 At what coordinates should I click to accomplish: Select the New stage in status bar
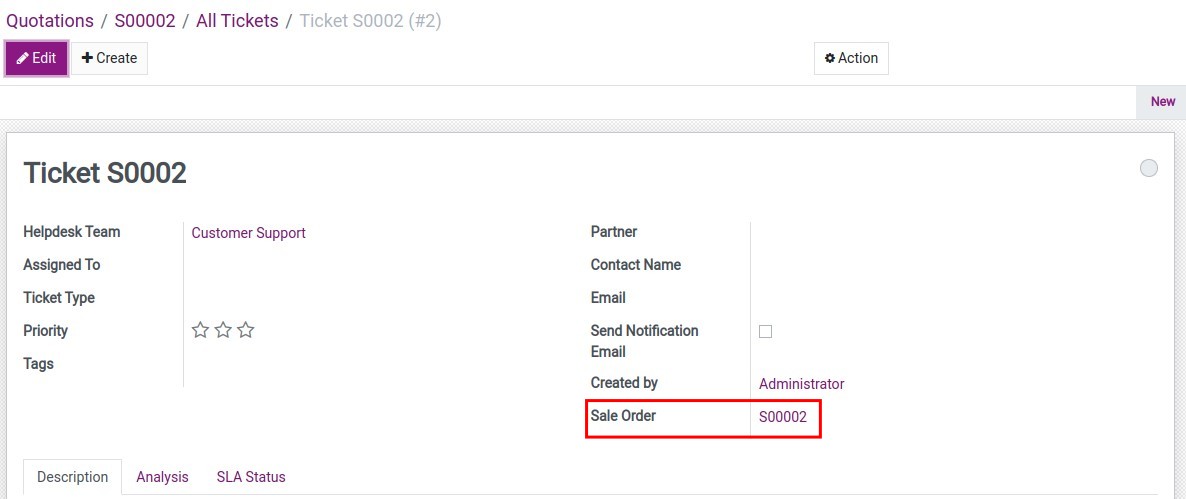1162,101
